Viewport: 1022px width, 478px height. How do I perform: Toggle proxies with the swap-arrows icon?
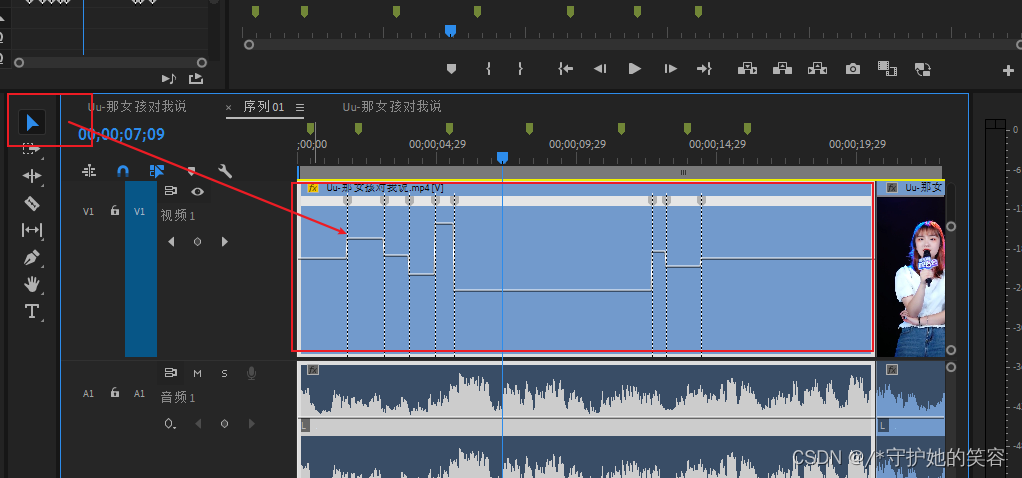point(922,69)
